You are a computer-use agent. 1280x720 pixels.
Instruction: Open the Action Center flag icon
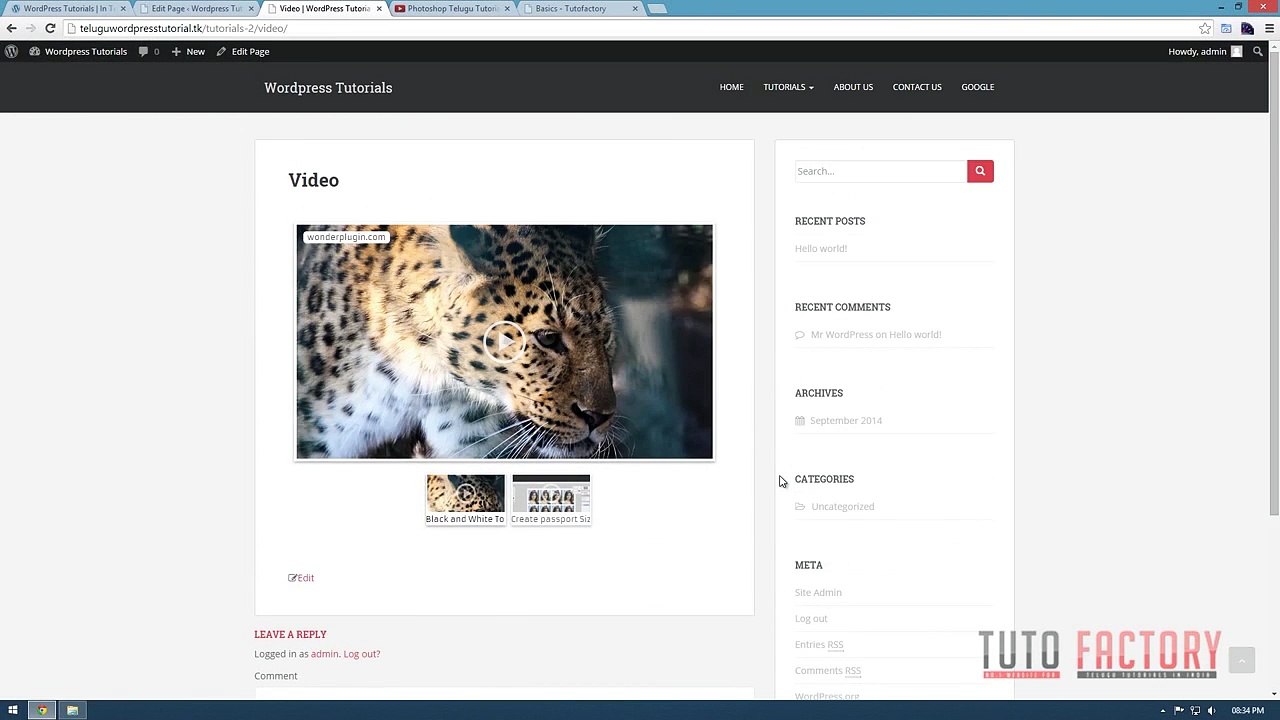(1180, 710)
